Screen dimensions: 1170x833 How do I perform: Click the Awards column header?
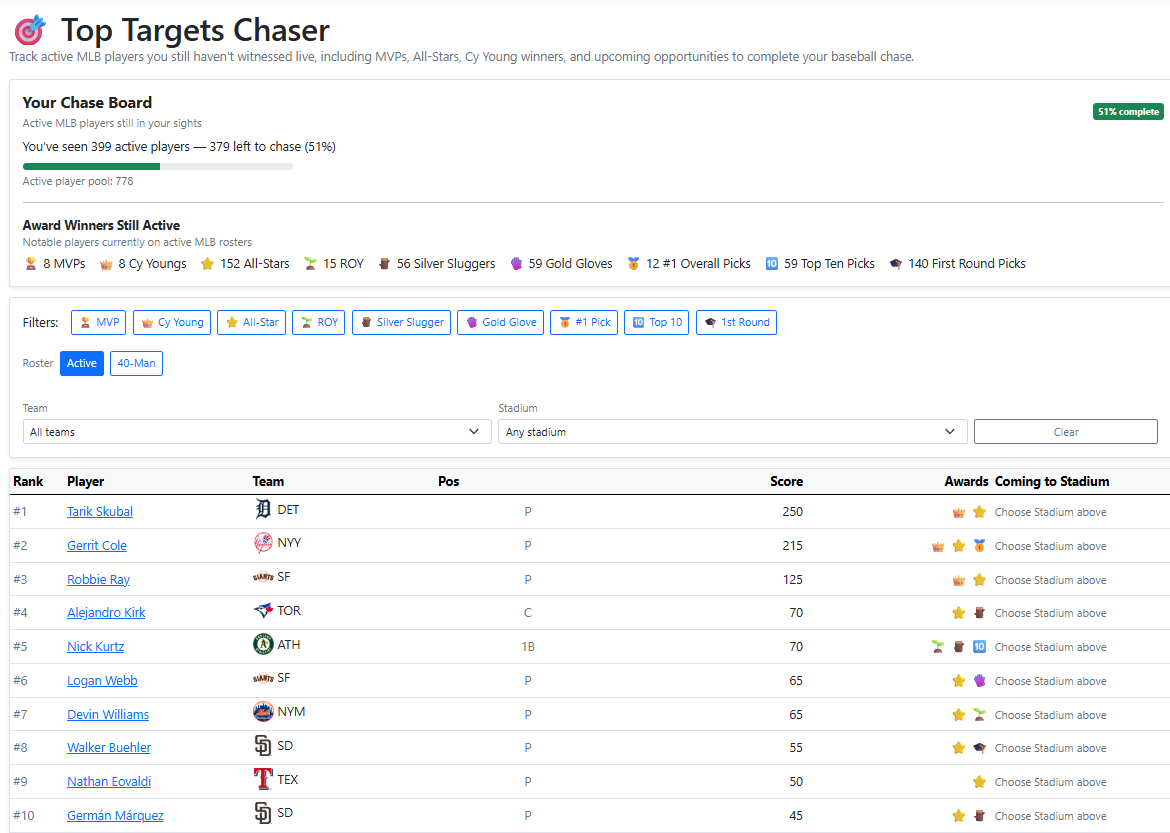click(966, 481)
